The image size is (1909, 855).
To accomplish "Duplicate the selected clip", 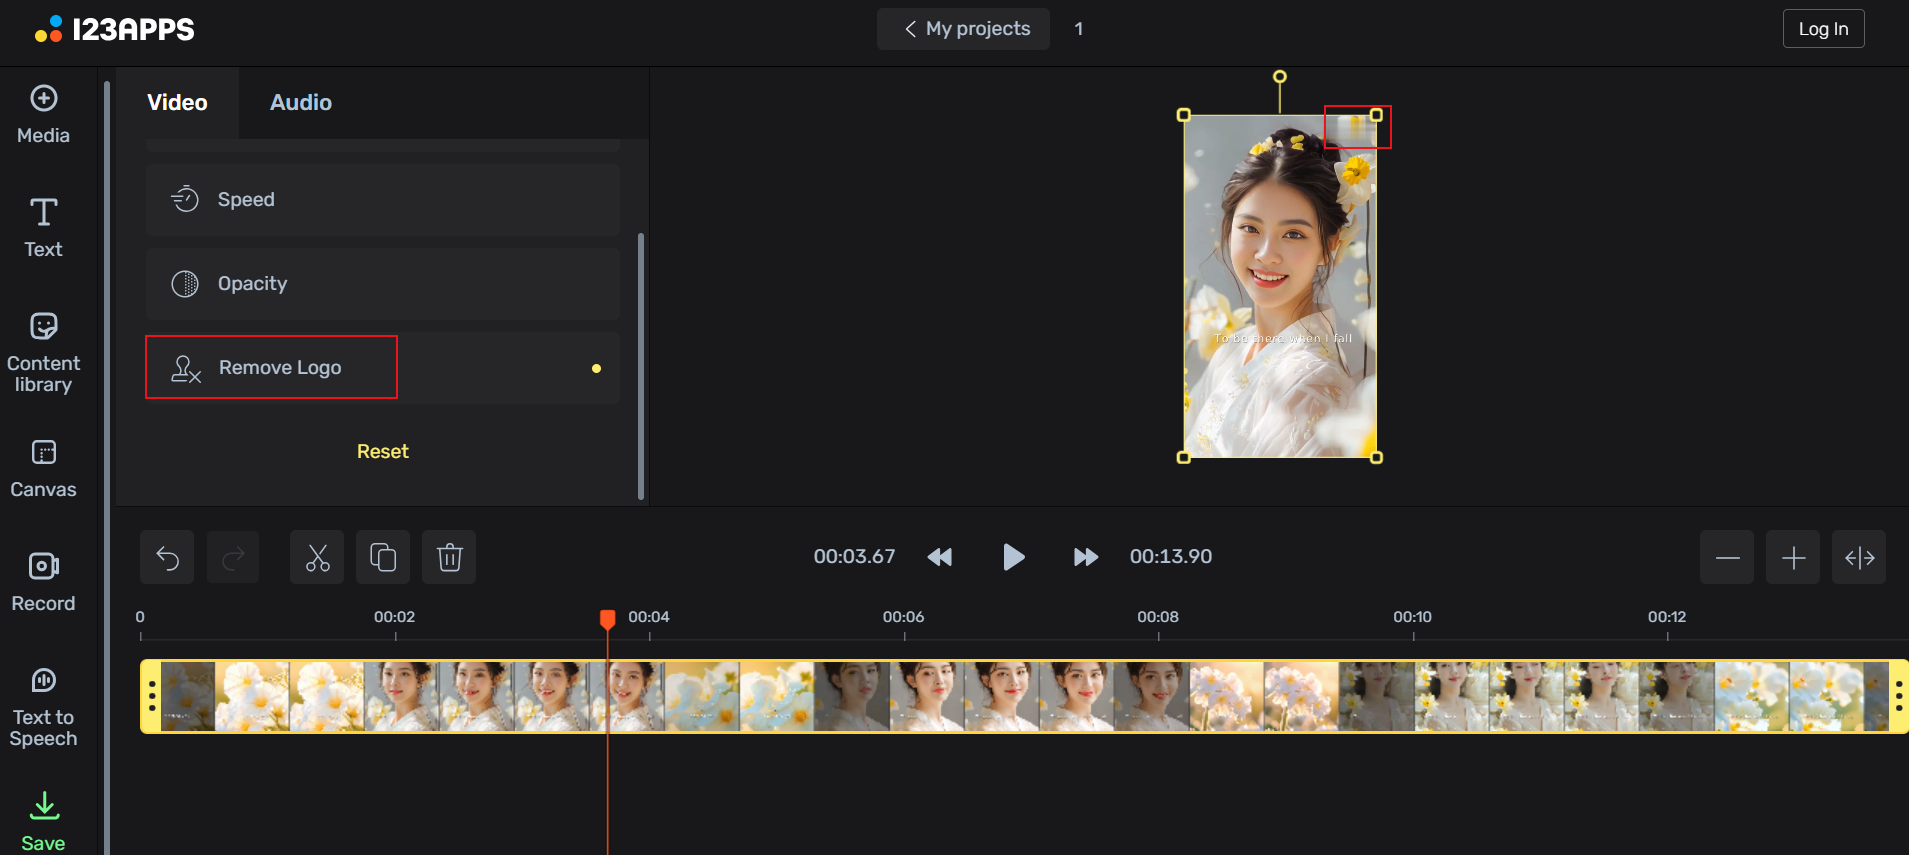I will [383, 557].
